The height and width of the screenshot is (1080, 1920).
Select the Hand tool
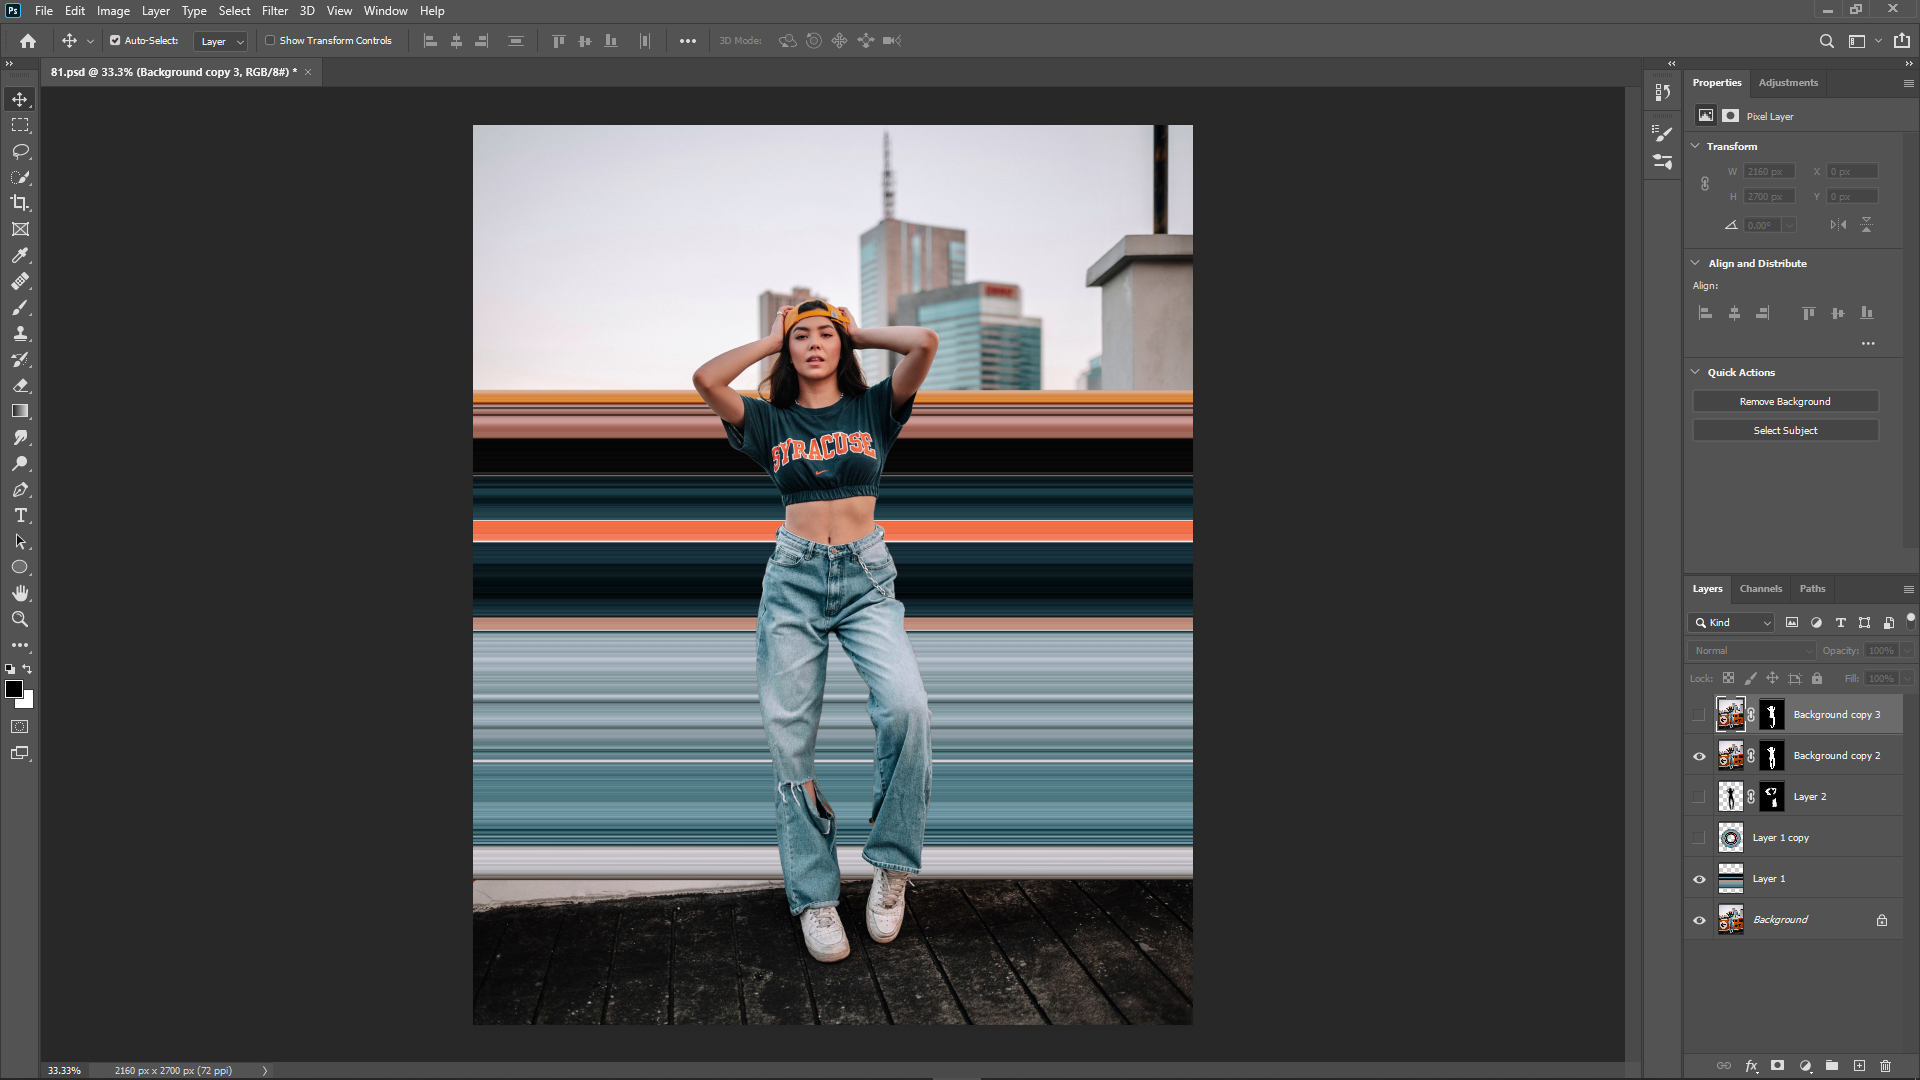20,593
